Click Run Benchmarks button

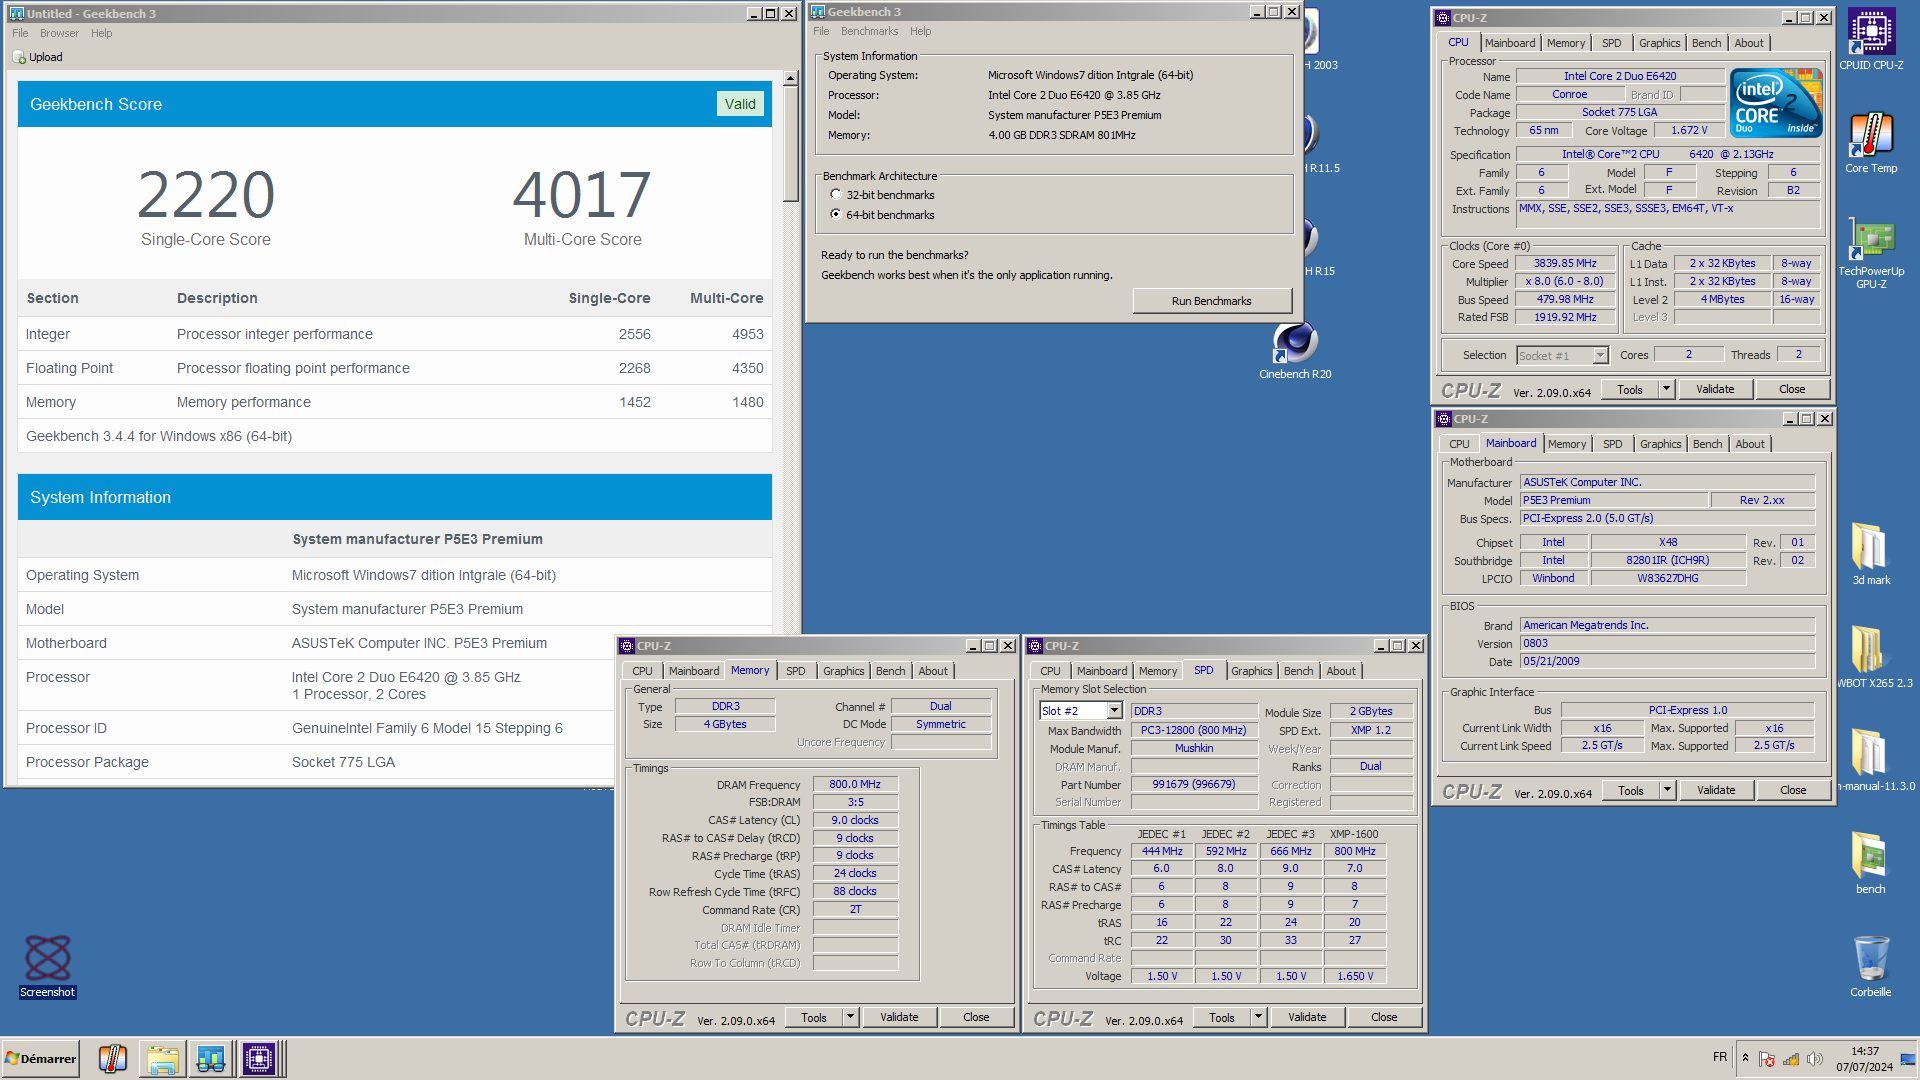click(x=1211, y=301)
